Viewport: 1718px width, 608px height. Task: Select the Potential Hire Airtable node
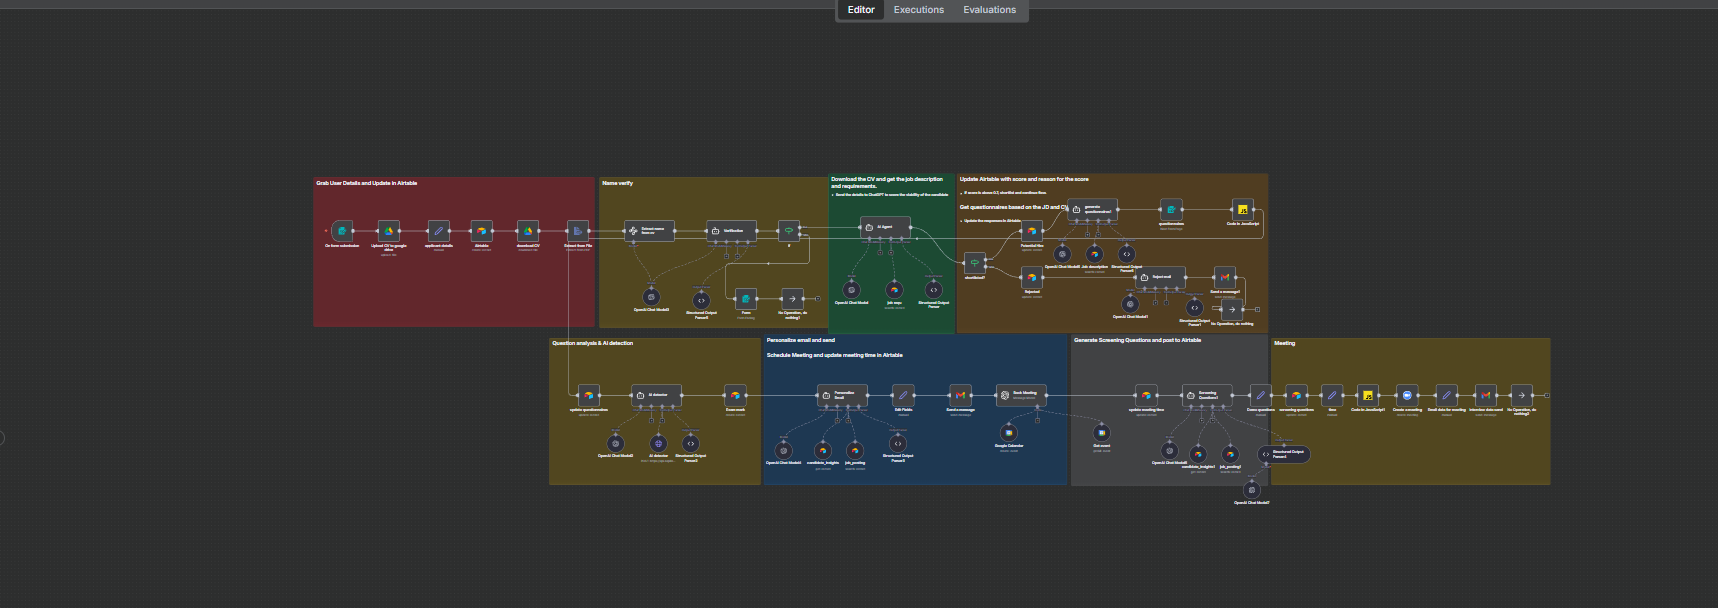pyautogui.click(x=1032, y=231)
